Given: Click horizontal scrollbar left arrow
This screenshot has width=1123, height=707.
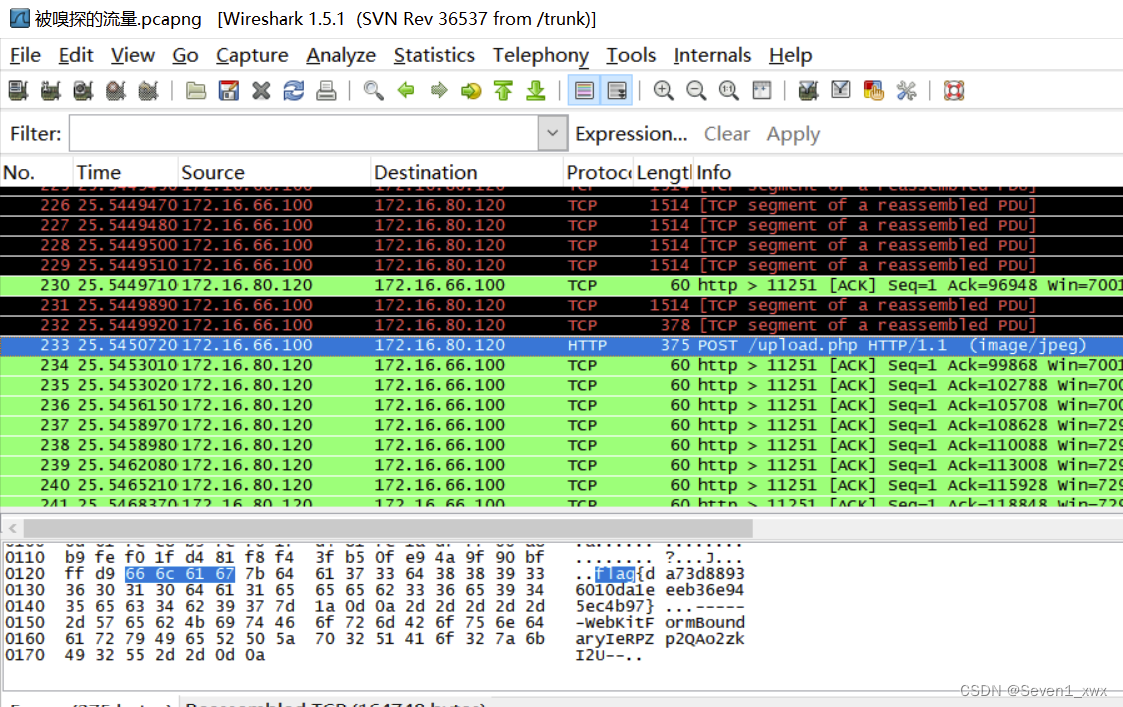Looking at the screenshot, I should point(12,529).
